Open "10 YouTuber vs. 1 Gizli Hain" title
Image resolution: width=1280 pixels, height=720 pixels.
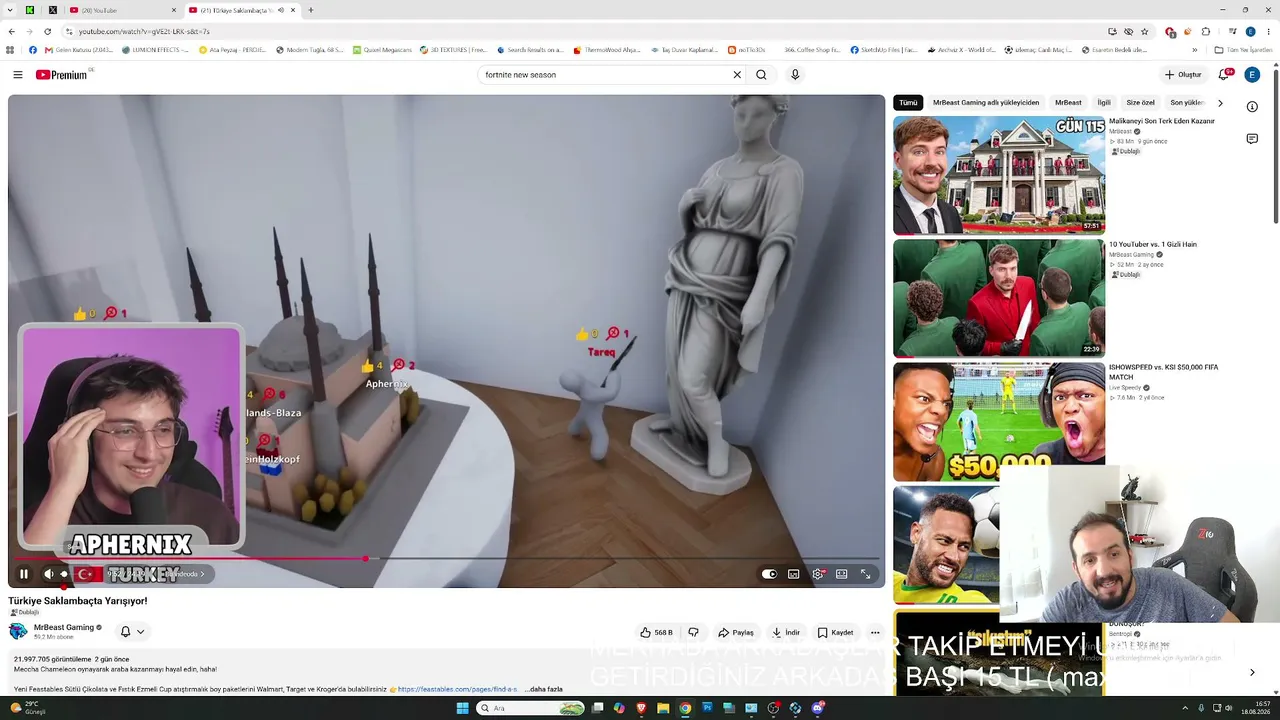[x=1153, y=244]
